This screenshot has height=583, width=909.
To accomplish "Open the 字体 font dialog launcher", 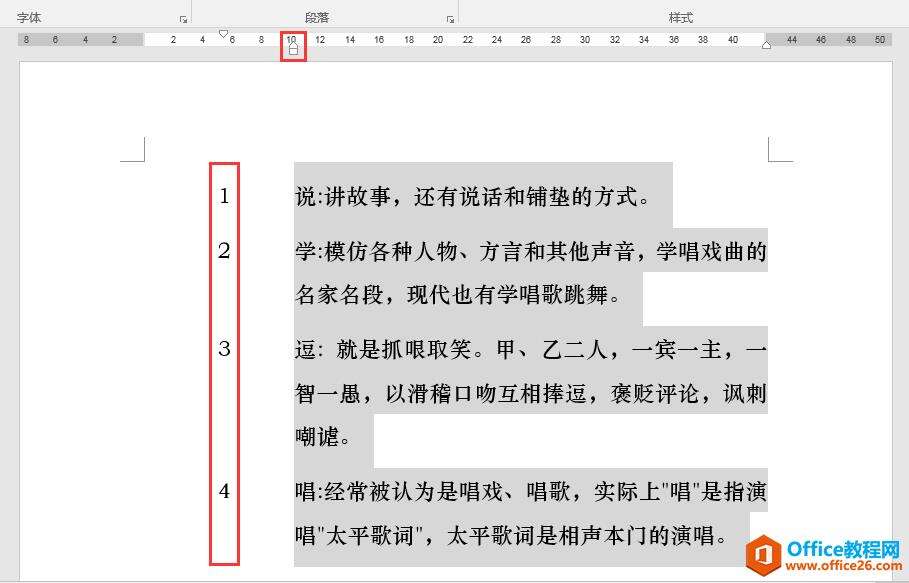I will [x=183, y=20].
